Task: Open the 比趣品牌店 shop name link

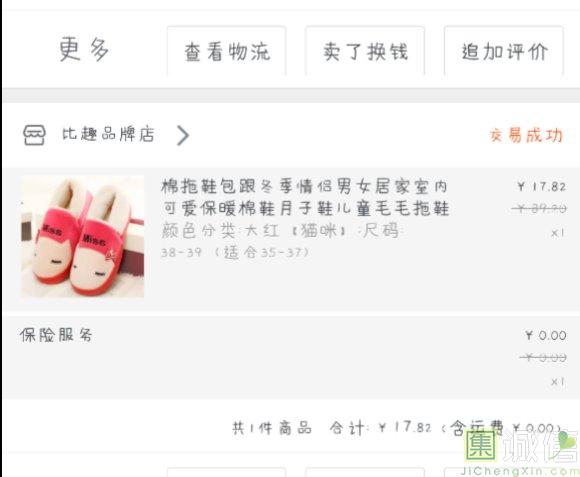Action: click(x=108, y=134)
